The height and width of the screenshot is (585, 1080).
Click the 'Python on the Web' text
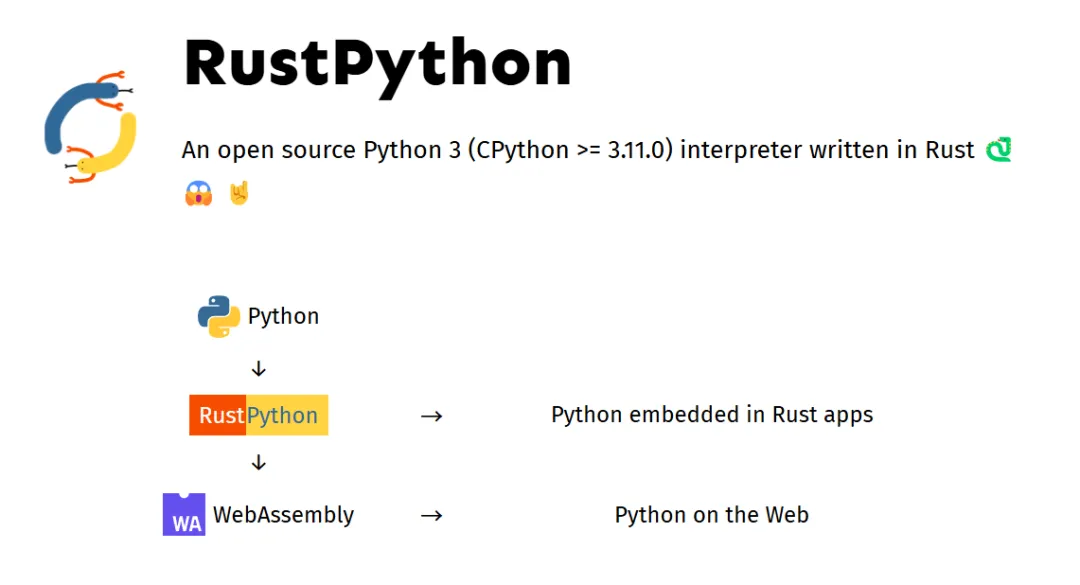(x=711, y=515)
